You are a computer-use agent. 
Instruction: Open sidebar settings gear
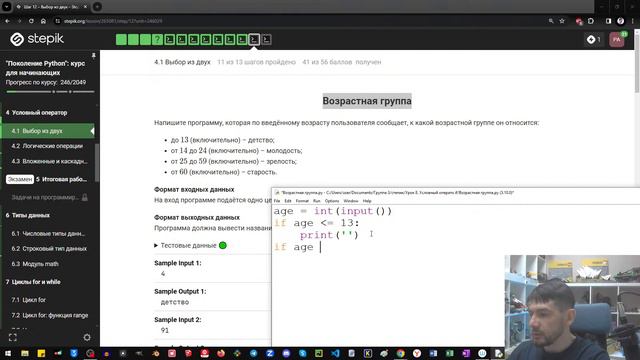pyautogui.click(x=87, y=338)
